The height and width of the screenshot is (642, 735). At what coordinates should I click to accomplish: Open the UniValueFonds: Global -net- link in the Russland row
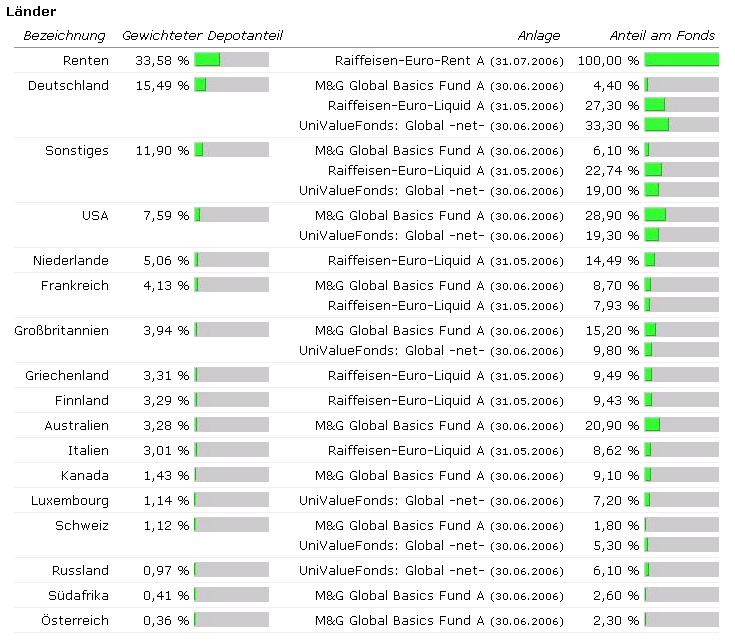pyautogui.click(x=391, y=571)
